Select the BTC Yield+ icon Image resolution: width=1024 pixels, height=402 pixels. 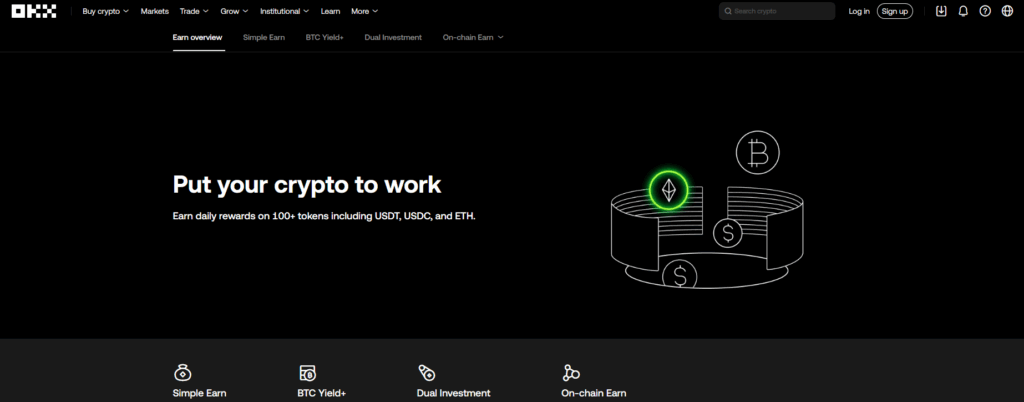point(307,373)
